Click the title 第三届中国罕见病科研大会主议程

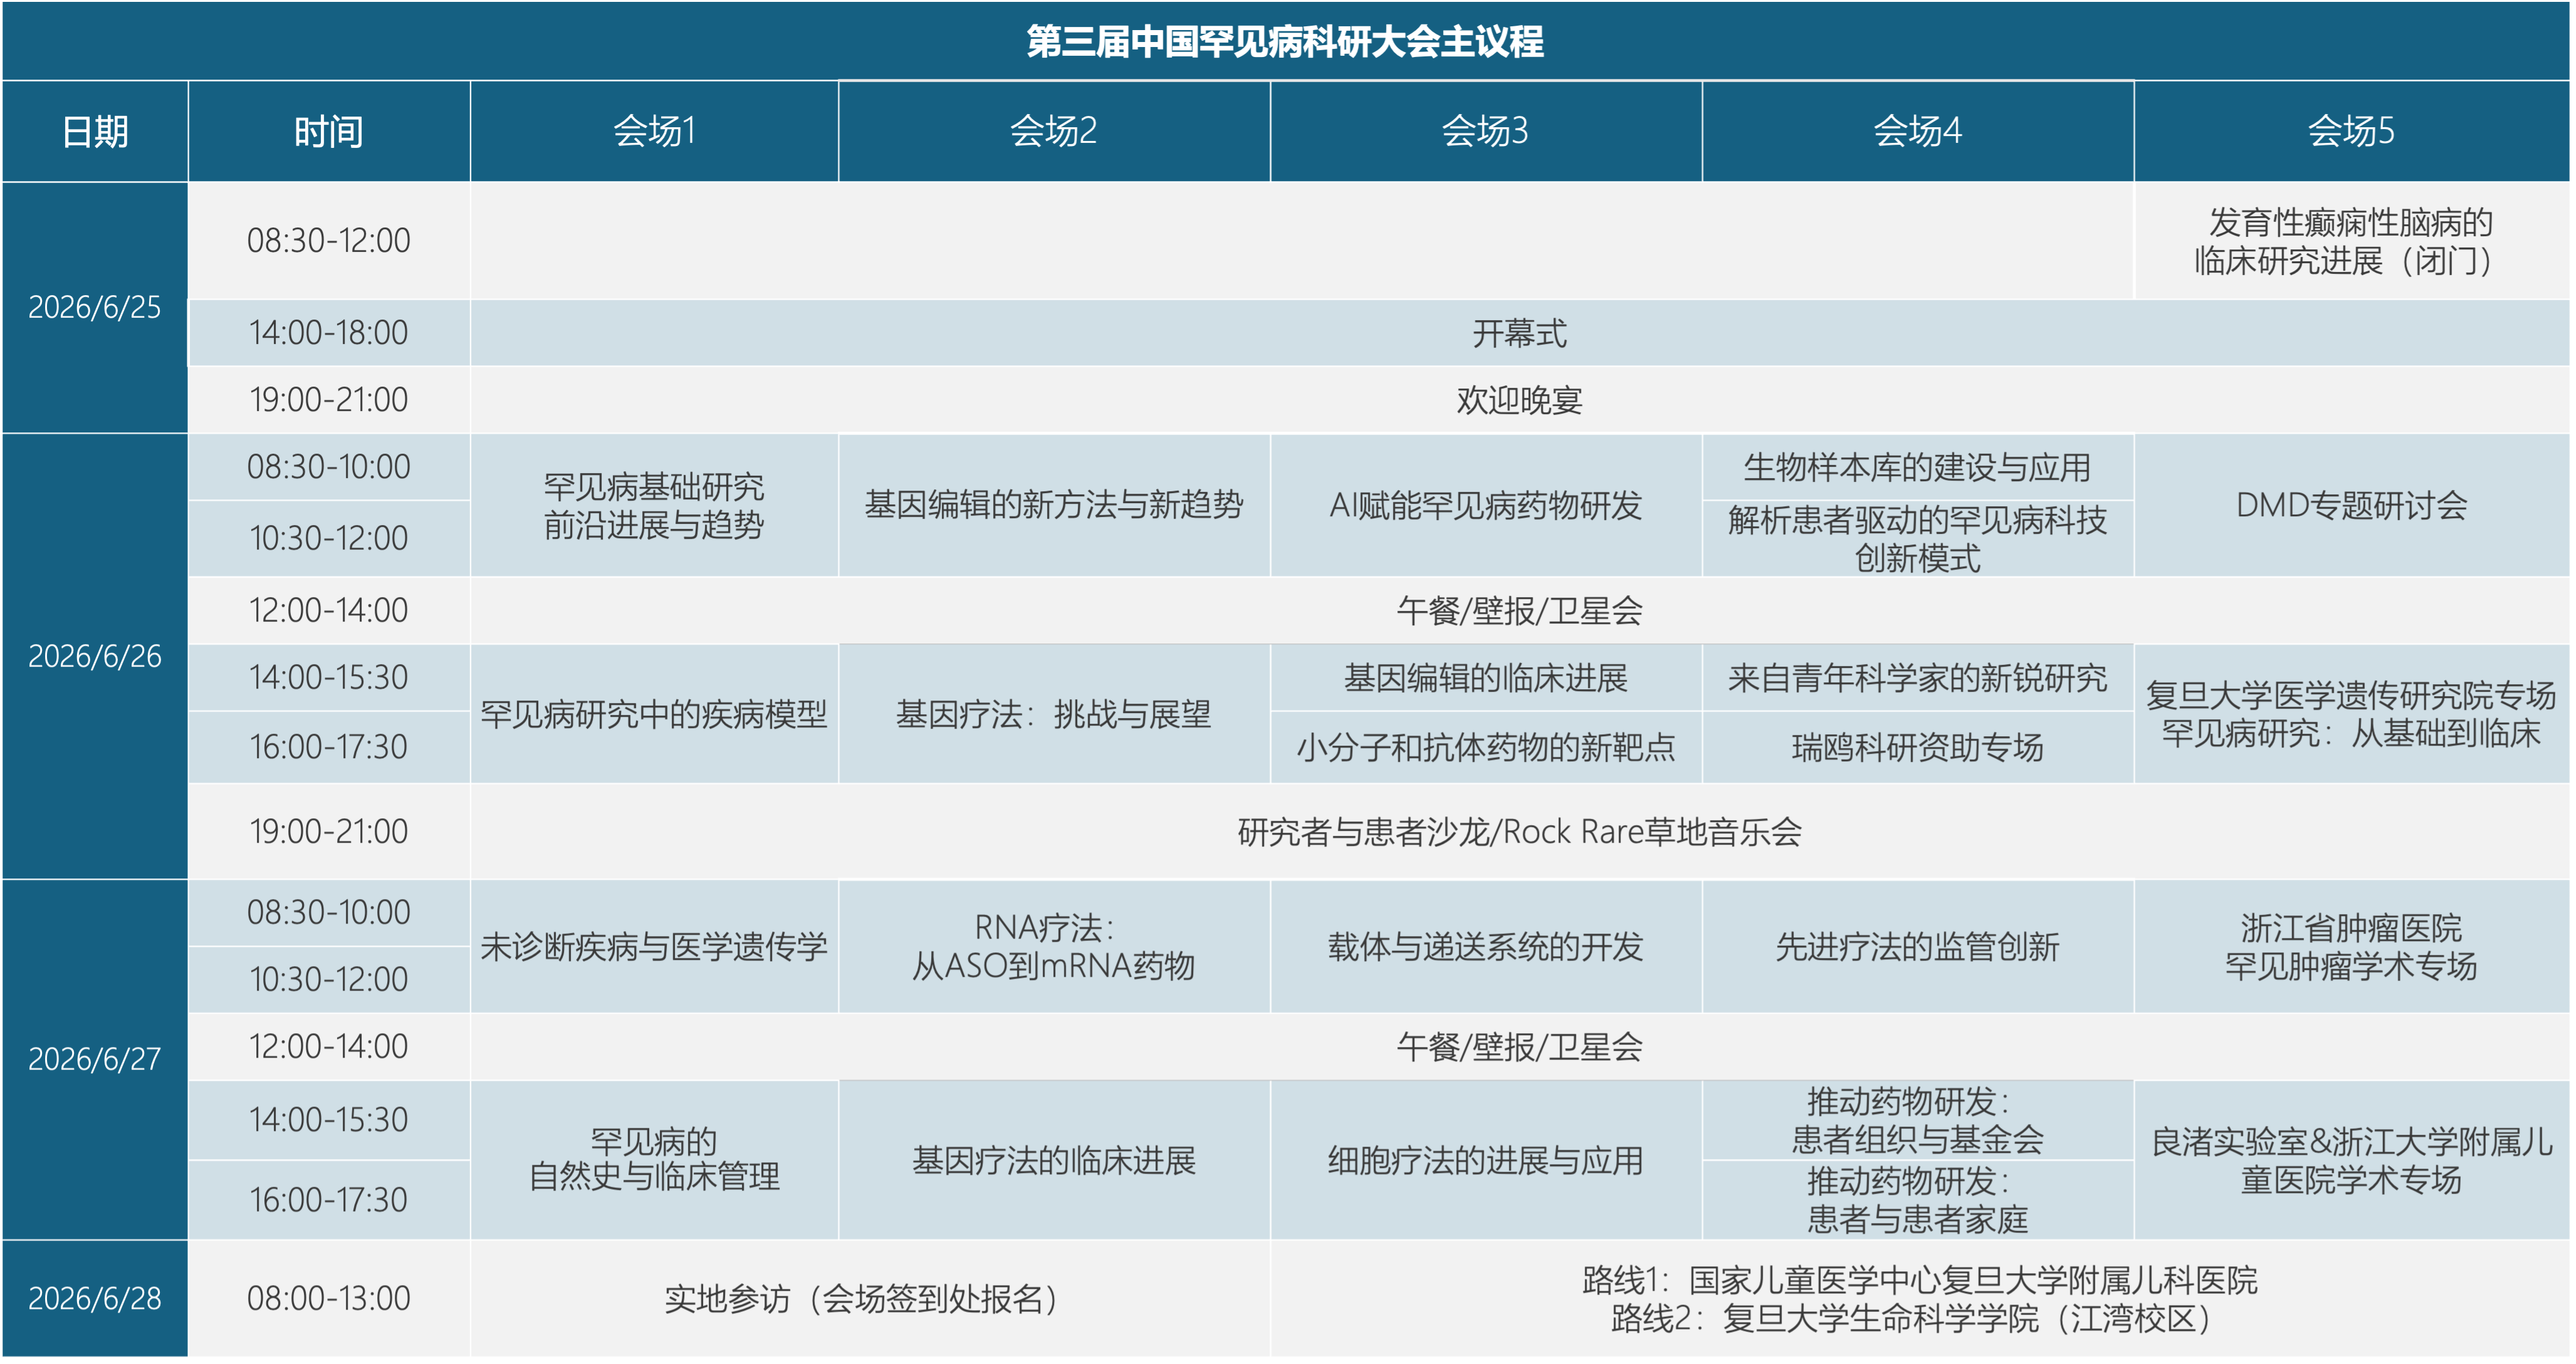1285,42
